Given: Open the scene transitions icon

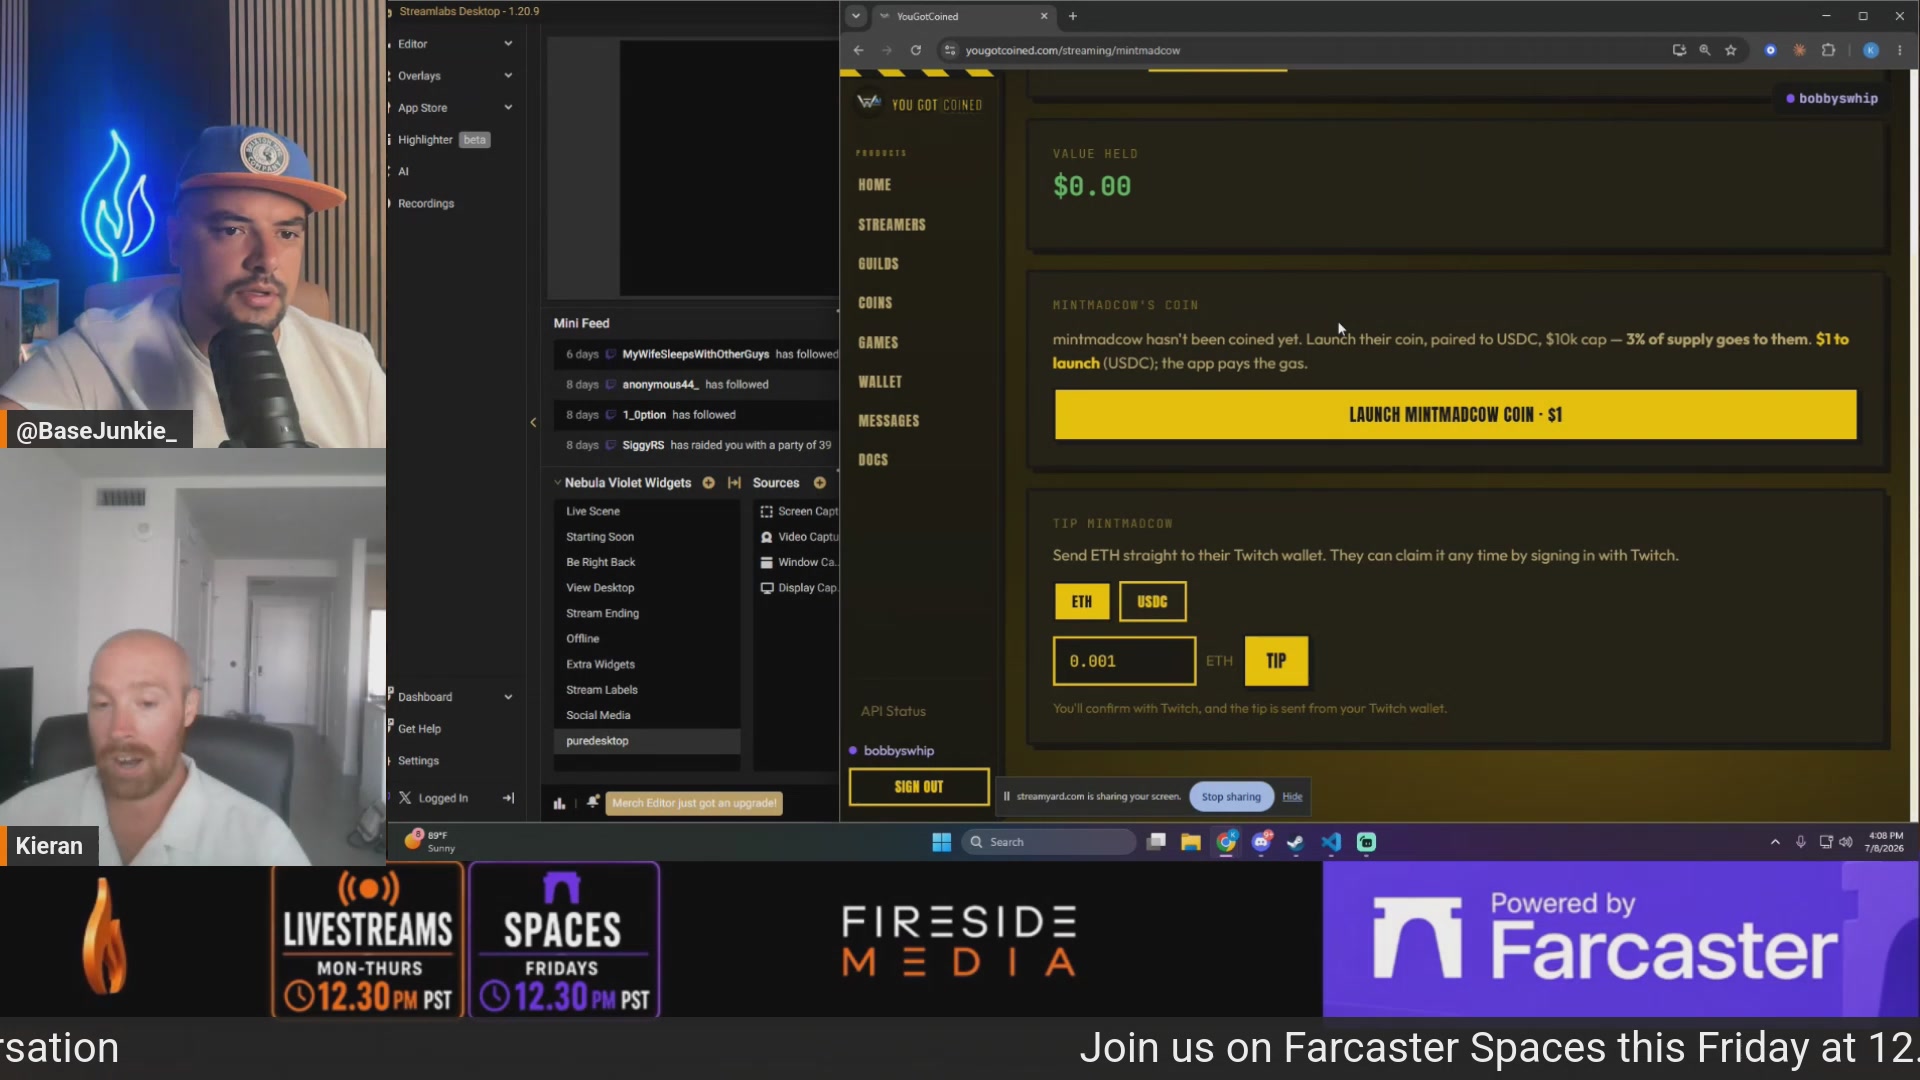Looking at the screenshot, I should point(734,483).
